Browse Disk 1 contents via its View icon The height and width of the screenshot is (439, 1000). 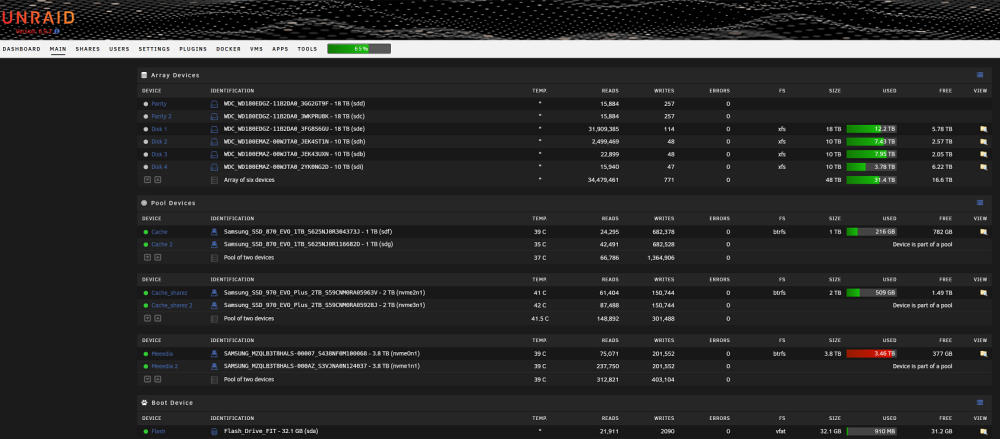click(983, 129)
